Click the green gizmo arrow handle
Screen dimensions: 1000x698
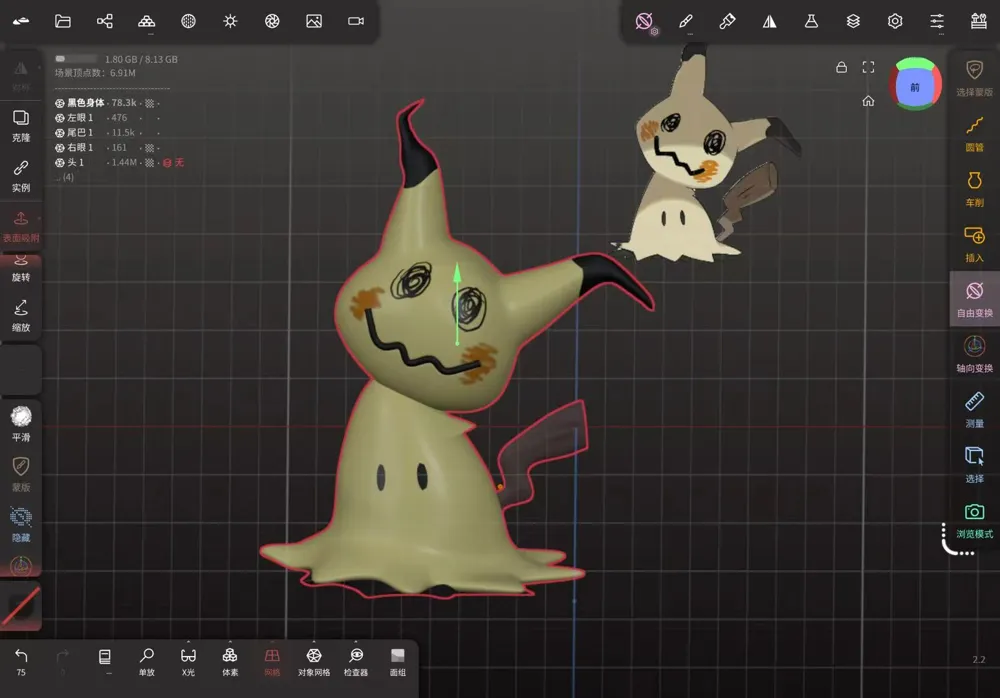coord(457,274)
